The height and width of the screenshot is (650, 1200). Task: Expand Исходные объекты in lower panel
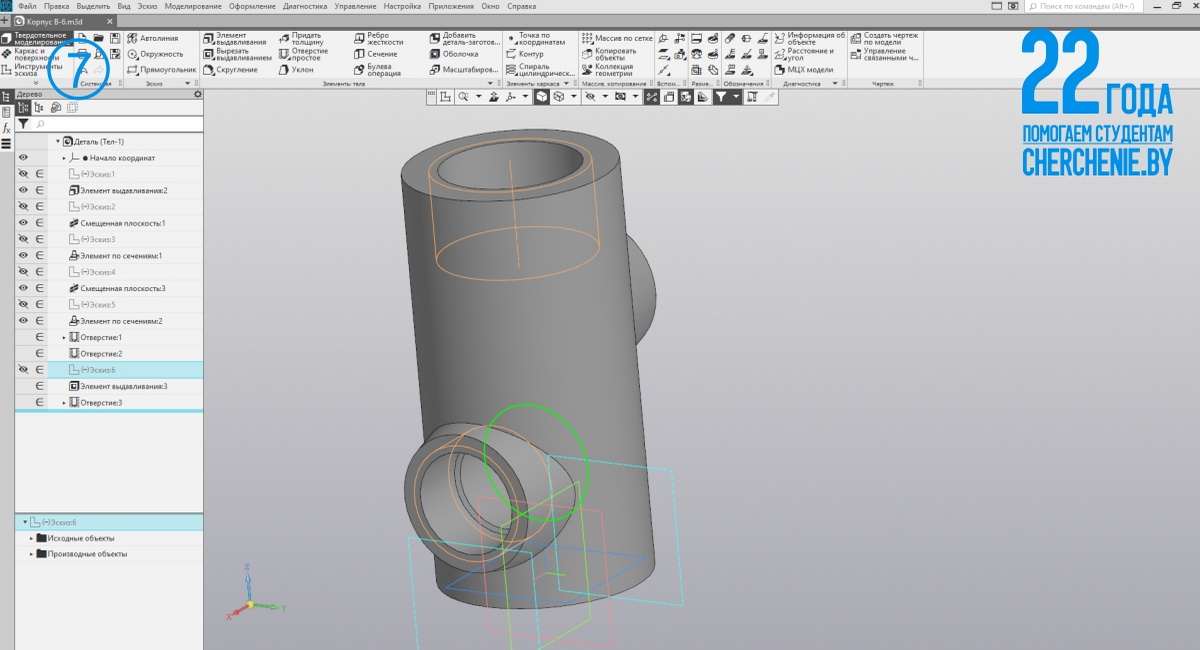pos(31,538)
